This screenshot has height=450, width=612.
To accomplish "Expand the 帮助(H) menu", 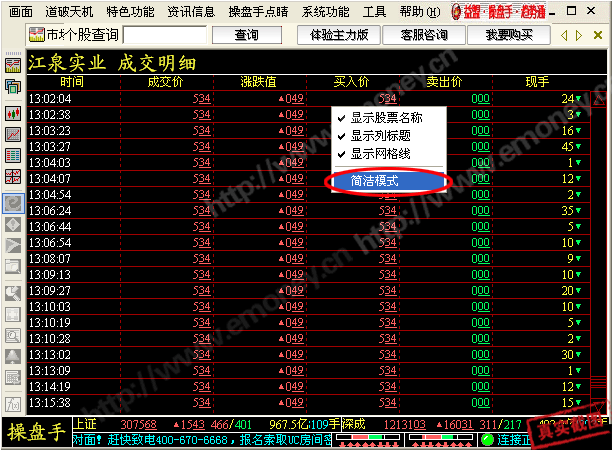I will click(x=416, y=11).
